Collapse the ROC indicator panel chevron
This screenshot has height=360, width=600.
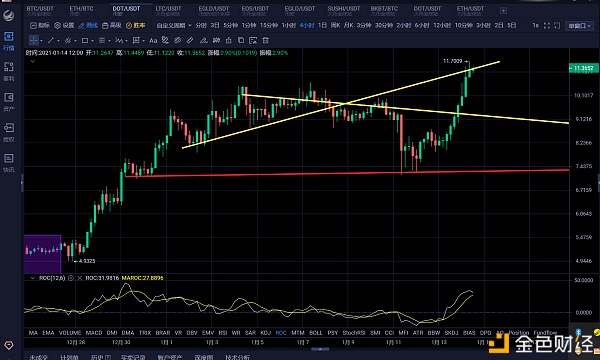click(x=33, y=278)
